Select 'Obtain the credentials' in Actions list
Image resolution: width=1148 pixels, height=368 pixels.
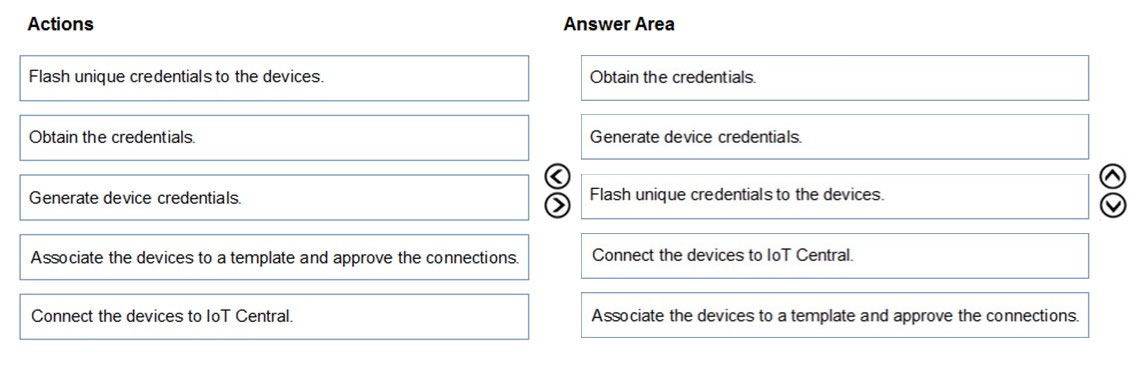pos(274,138)
